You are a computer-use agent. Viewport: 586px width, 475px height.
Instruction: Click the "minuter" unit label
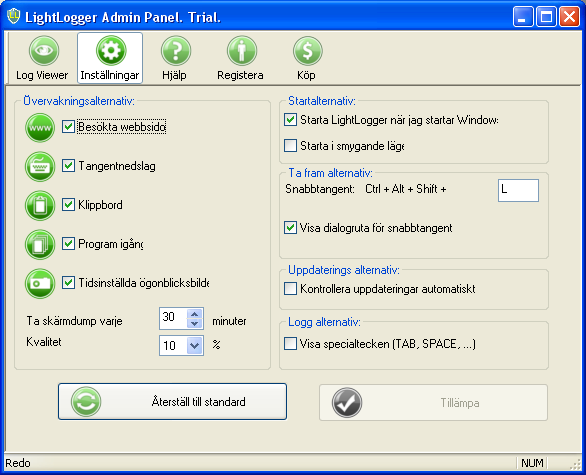pos(229,321)
